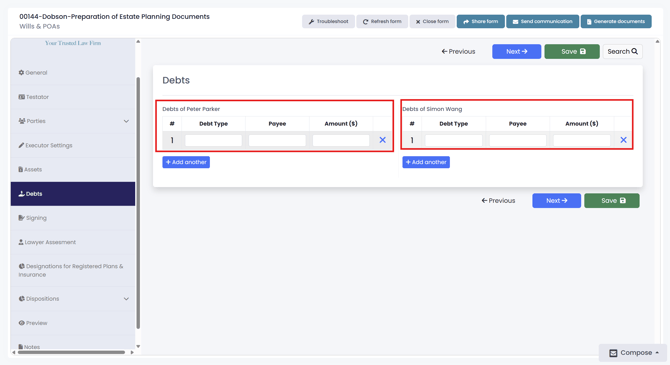Screen dimensions: 670x365
Task: Click Debts hand icon
Action: point(21,194)
